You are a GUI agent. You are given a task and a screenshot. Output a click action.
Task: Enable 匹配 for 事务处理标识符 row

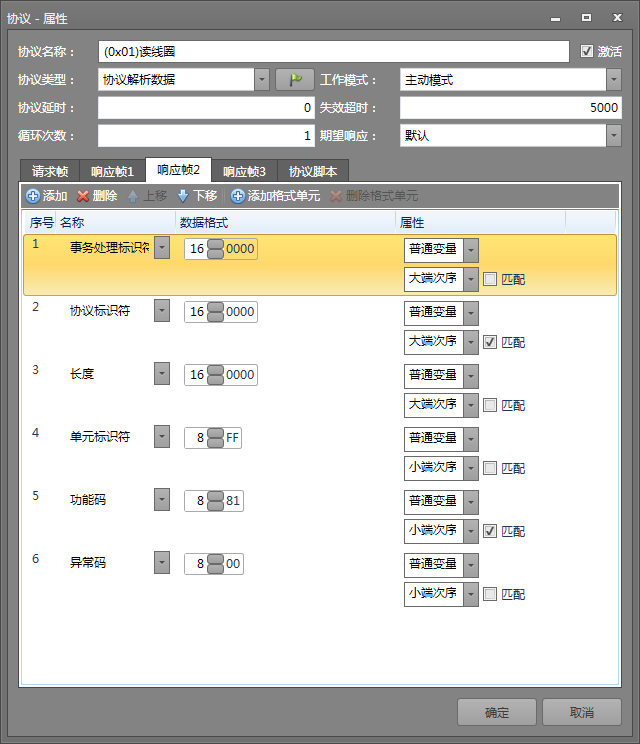[490, 279]
